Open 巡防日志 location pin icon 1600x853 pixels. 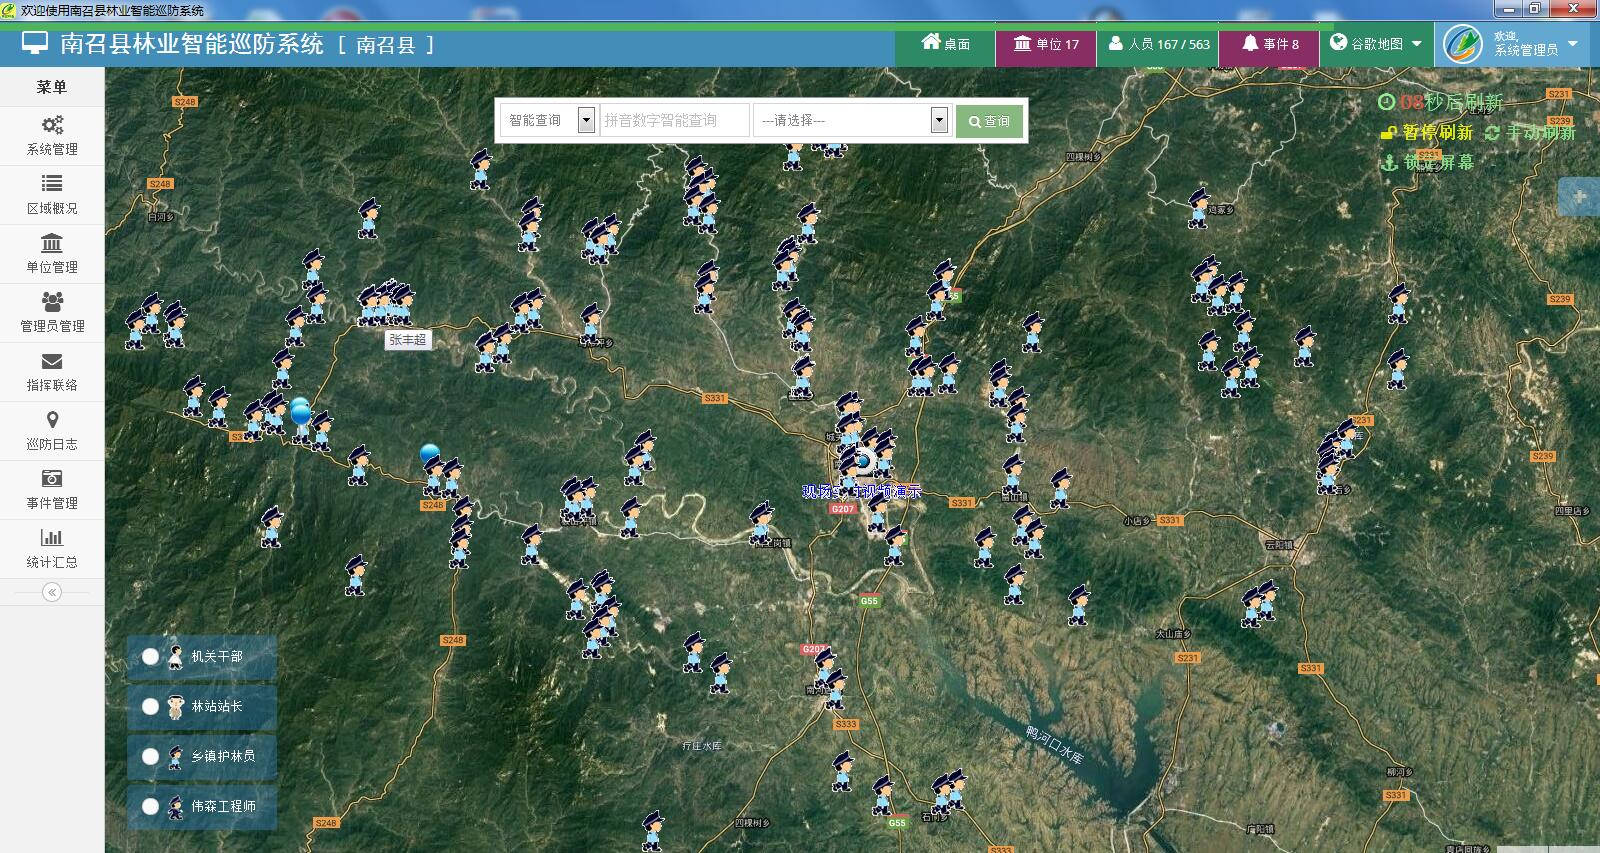tap(52, 420)
